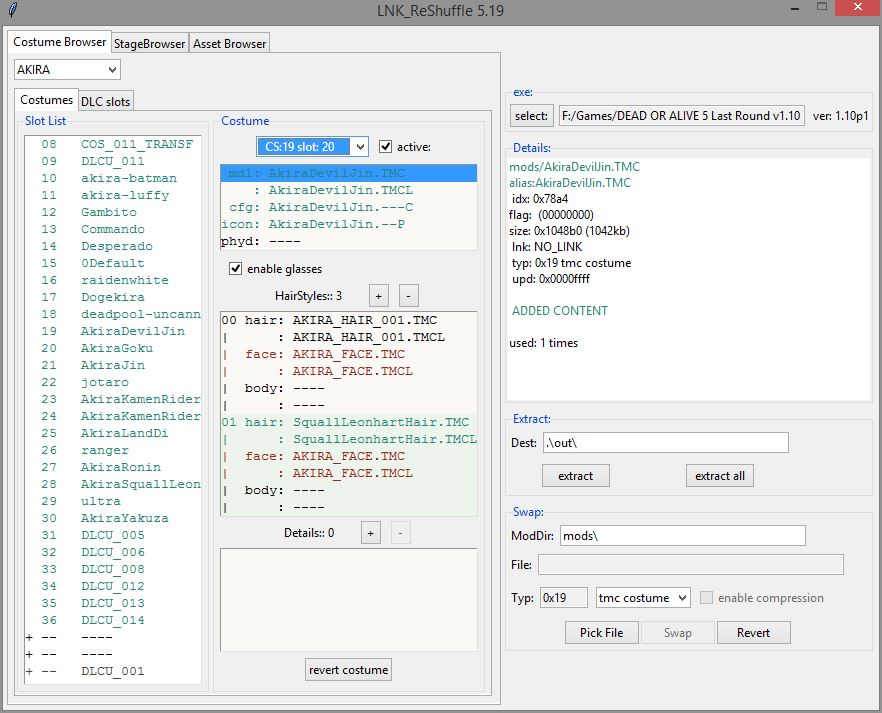Open the DLC slots sub-tab
Screen dimensions: 882x713
[105, 102]
